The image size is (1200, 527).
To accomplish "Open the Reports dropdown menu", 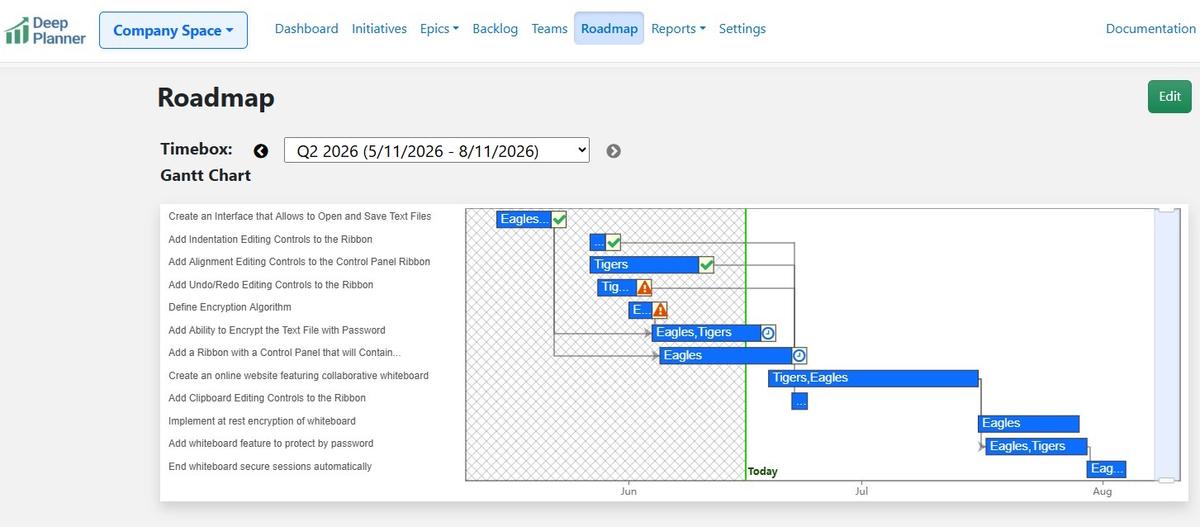I will [x=678, y=29].
